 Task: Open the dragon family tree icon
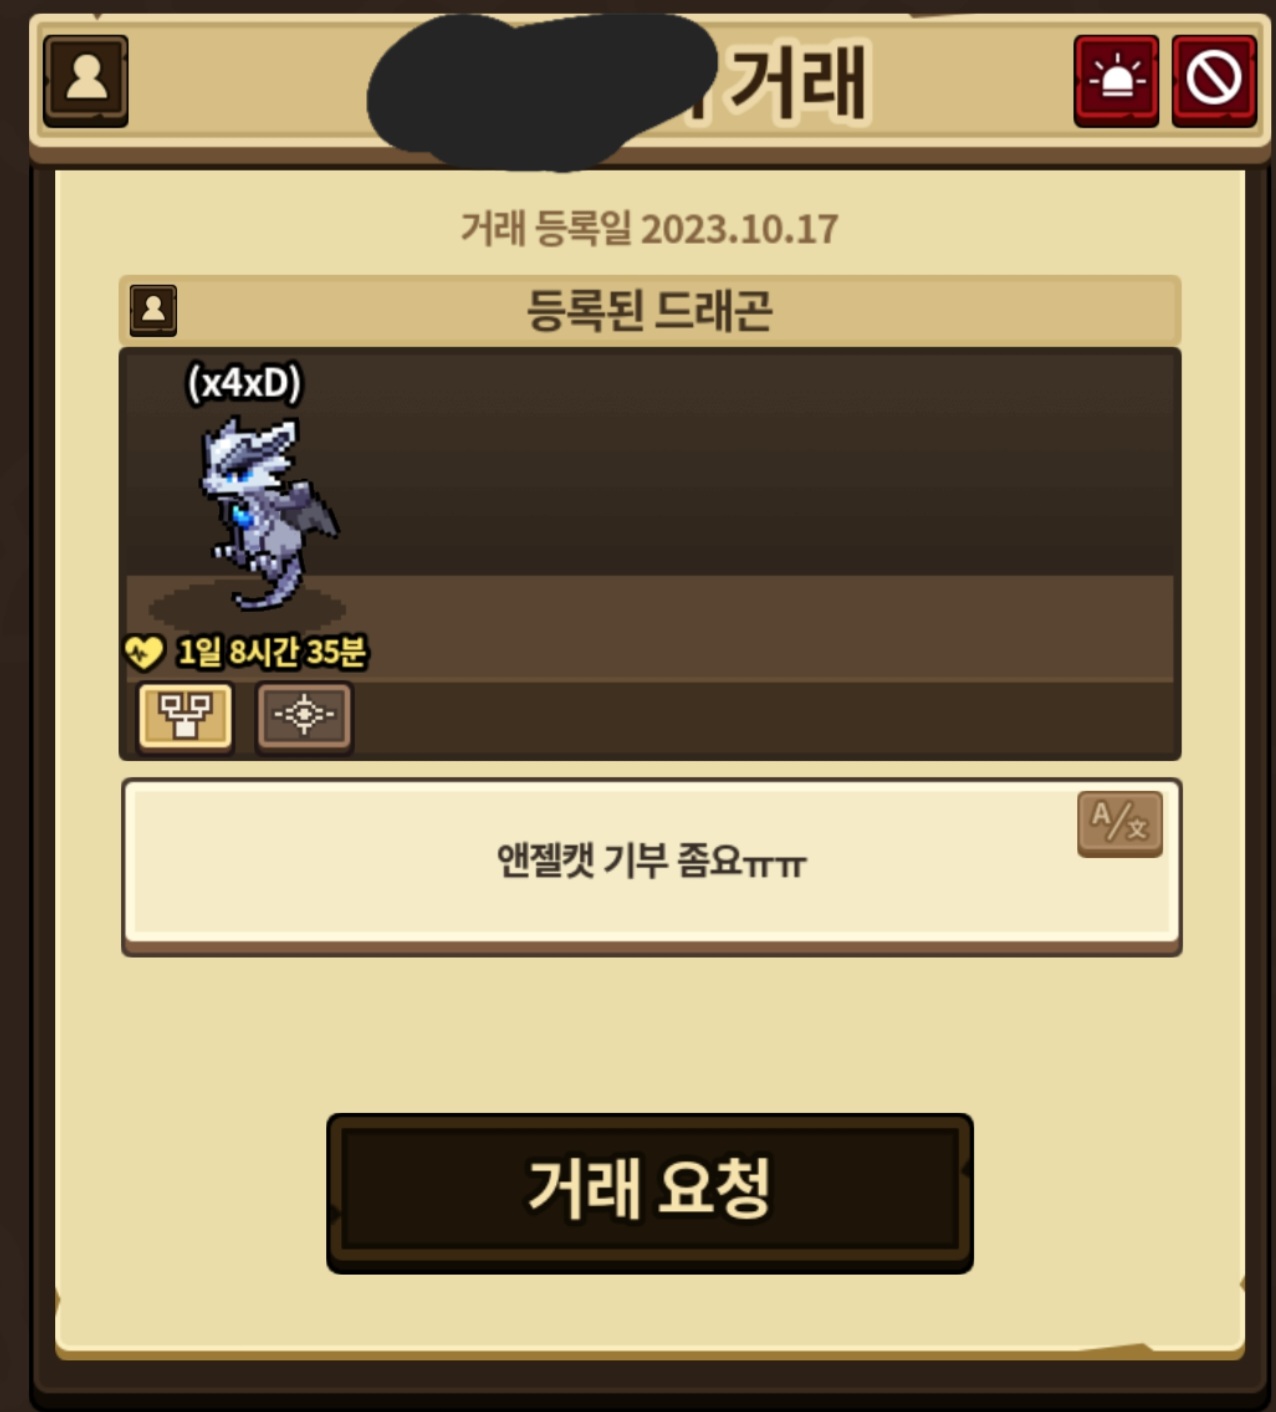[x=186, y=716]
